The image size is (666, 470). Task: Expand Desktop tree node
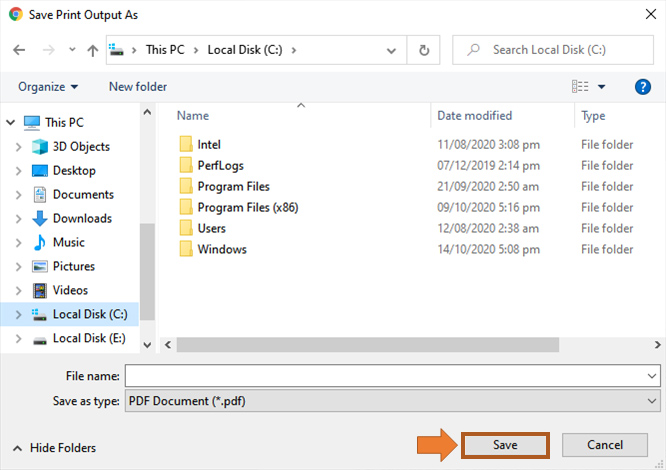[18, 171]
